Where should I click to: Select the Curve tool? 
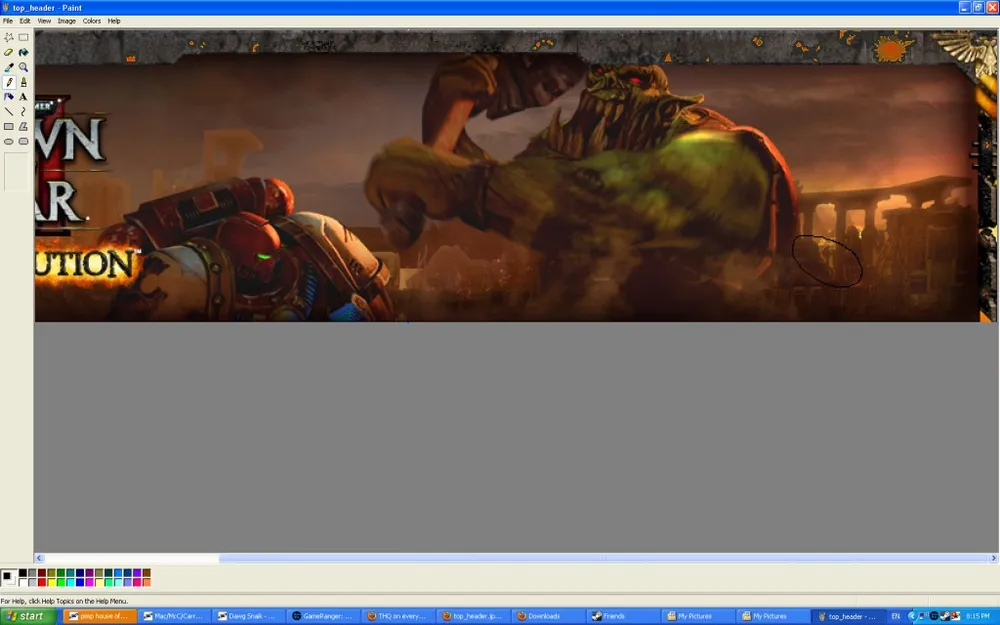pyautogui.click(x=24, y=112)
